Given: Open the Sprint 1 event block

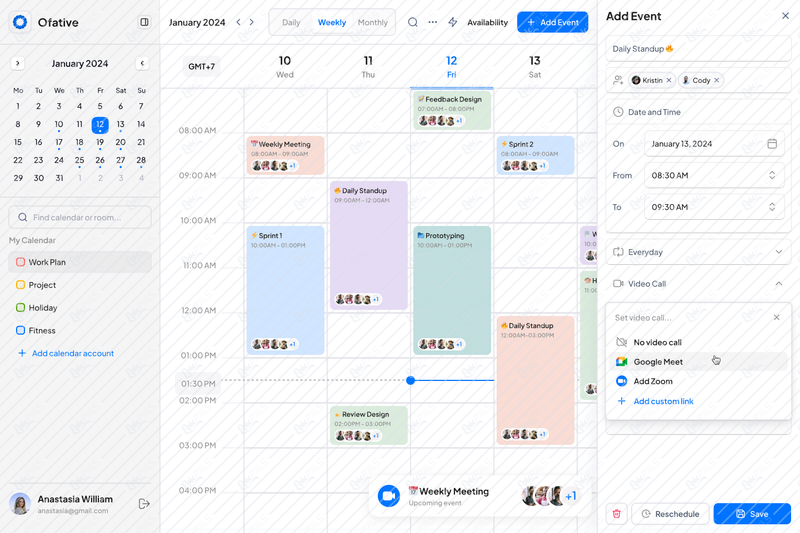Looking at the screenshot, I should tap(285, 290).
